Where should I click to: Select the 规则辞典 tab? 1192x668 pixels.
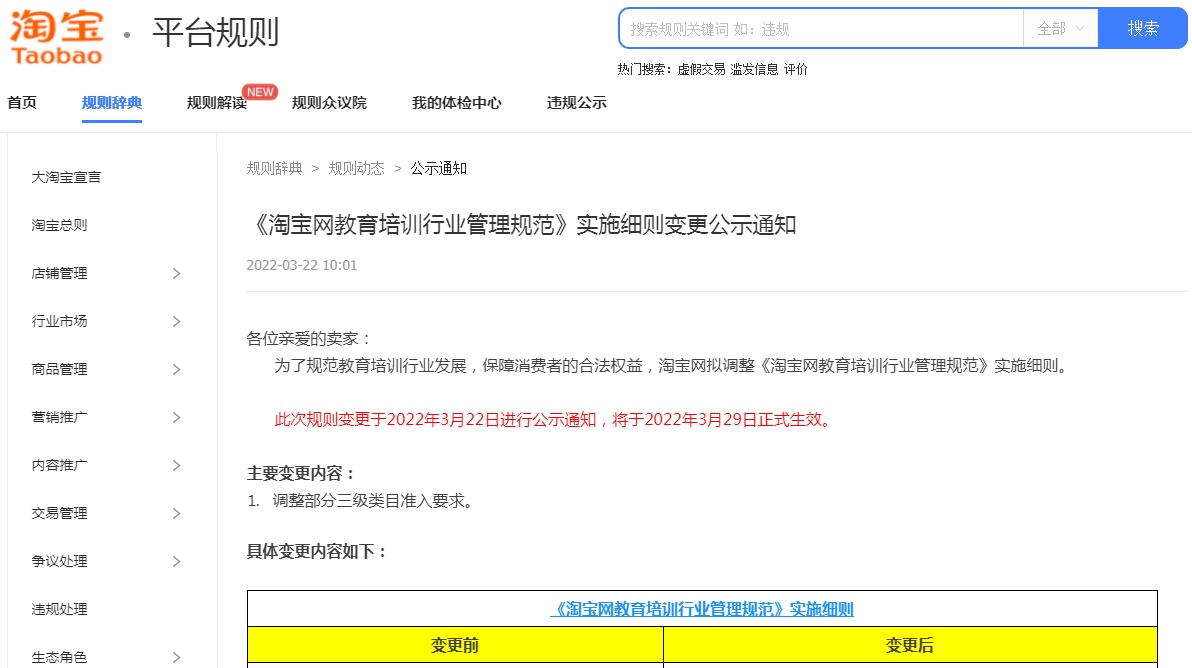pyautogui.click(x=112, y=103)
